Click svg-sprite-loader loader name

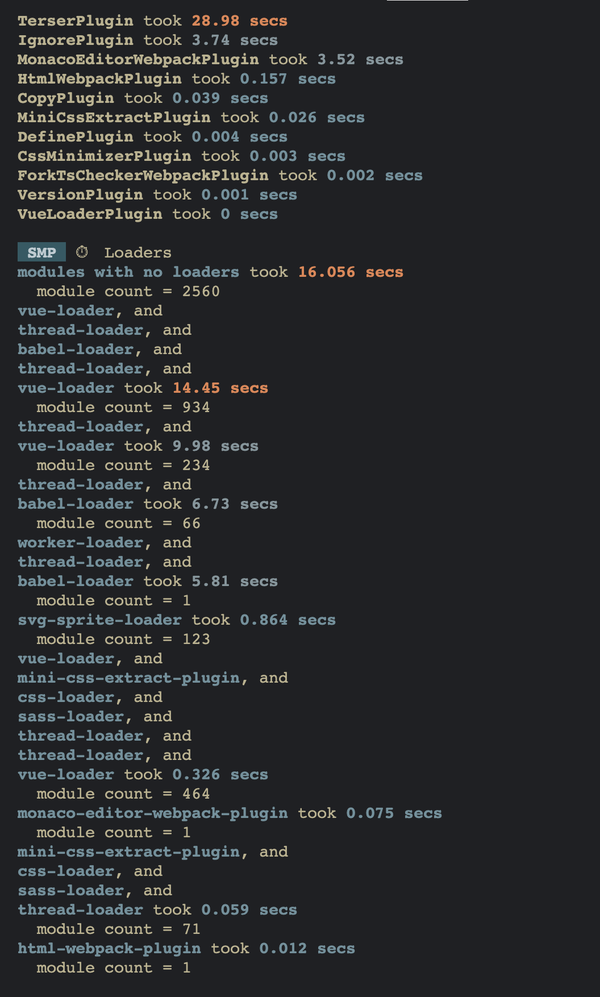click(100, 620)
